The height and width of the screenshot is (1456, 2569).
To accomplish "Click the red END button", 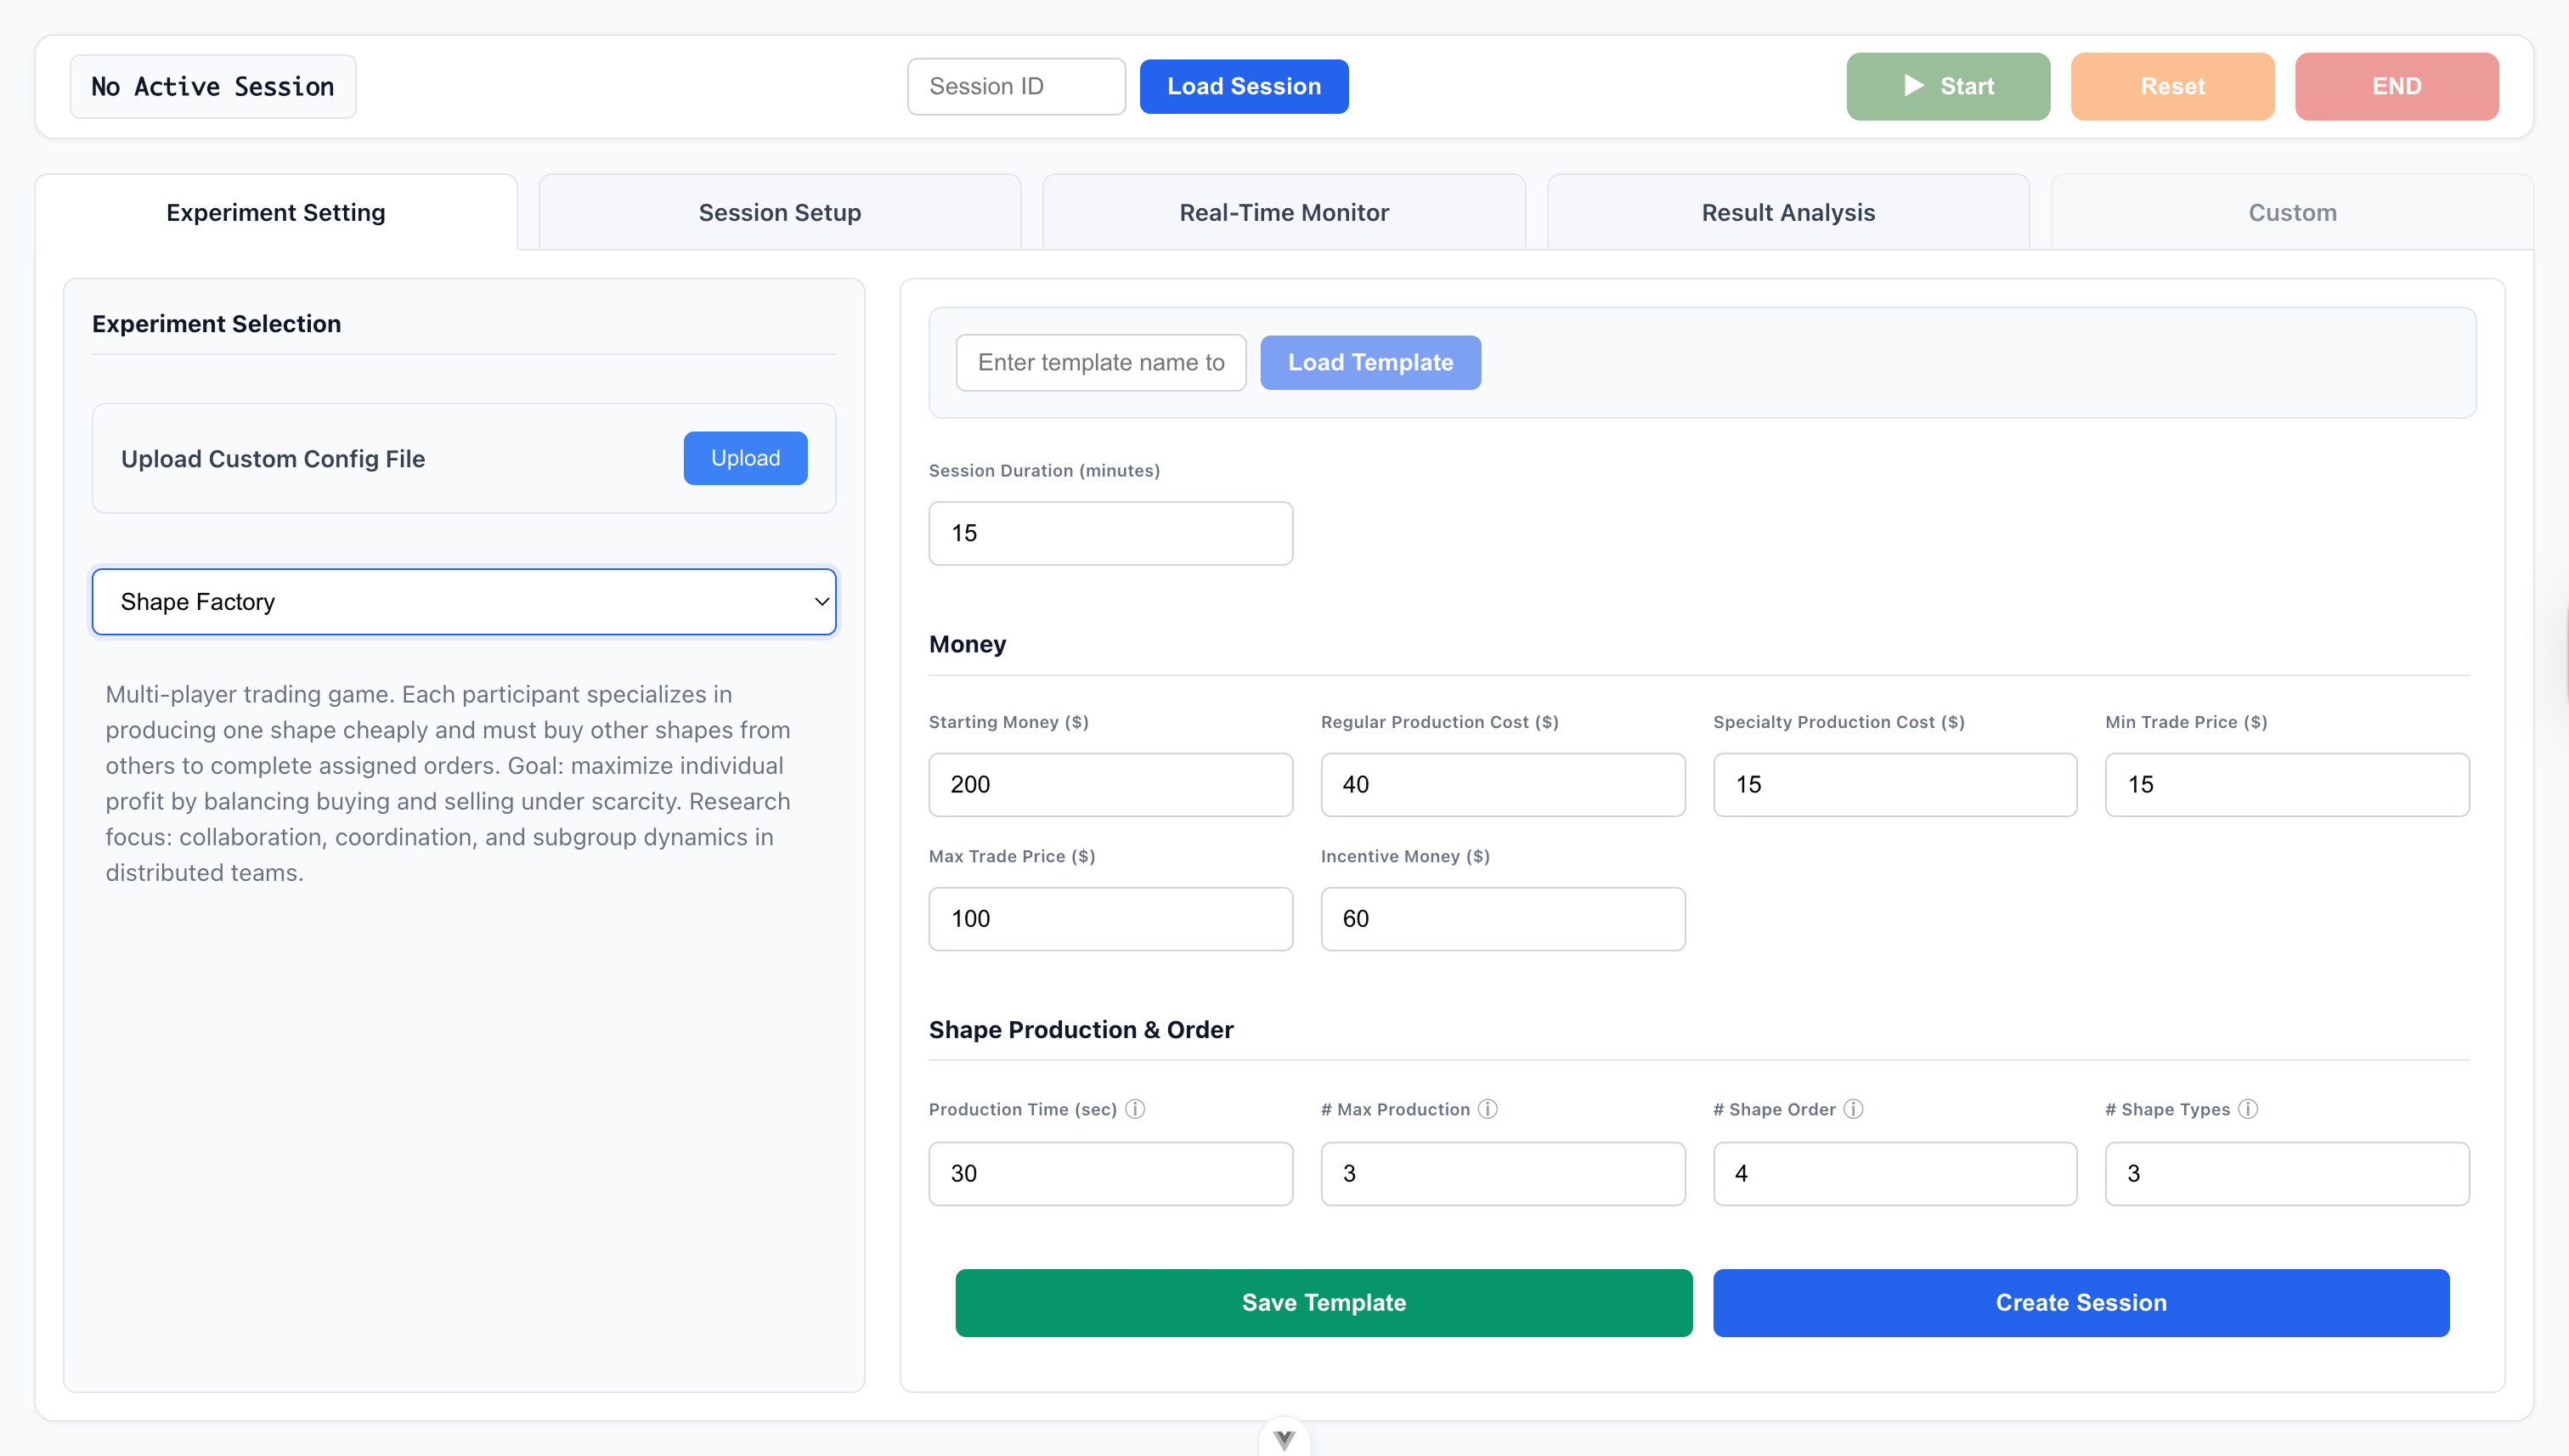I will (2396, 87).
